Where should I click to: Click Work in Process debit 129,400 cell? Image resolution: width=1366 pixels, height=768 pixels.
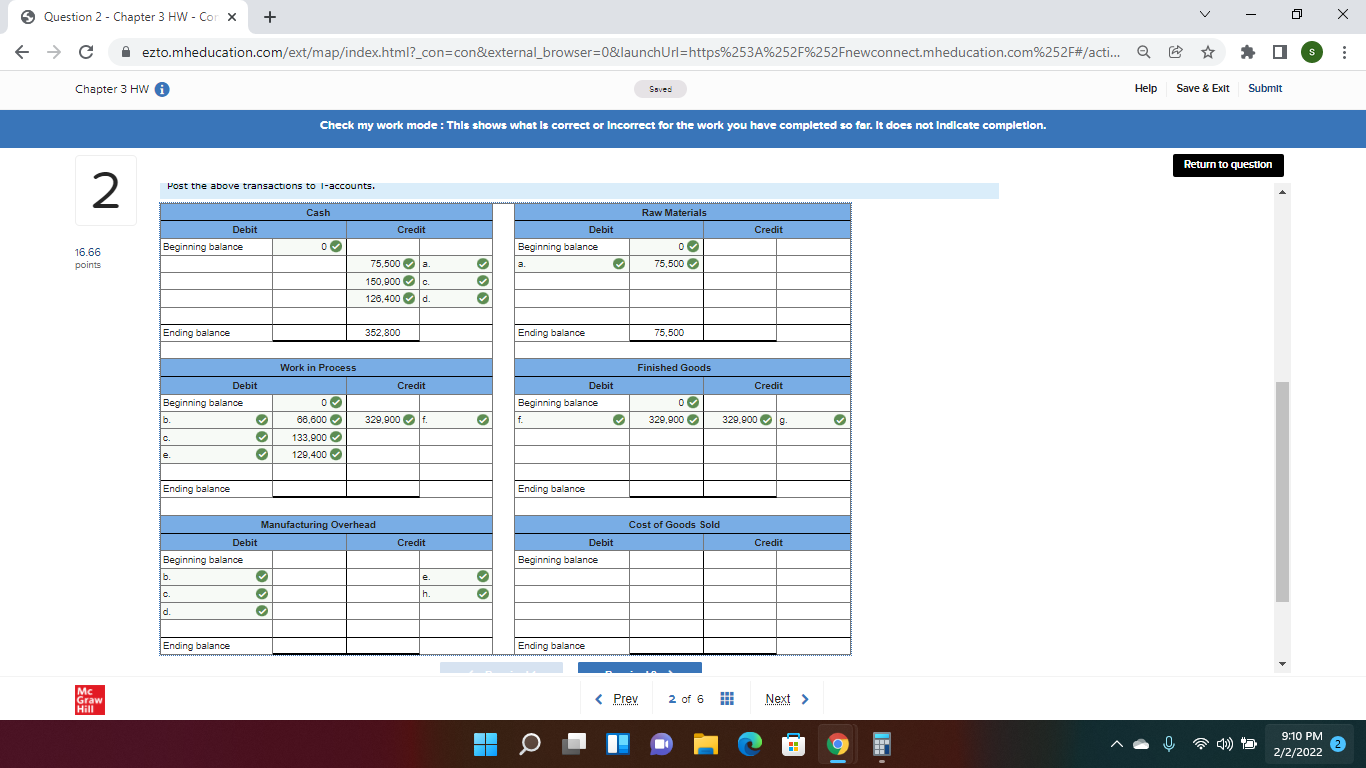pos(310,454)
